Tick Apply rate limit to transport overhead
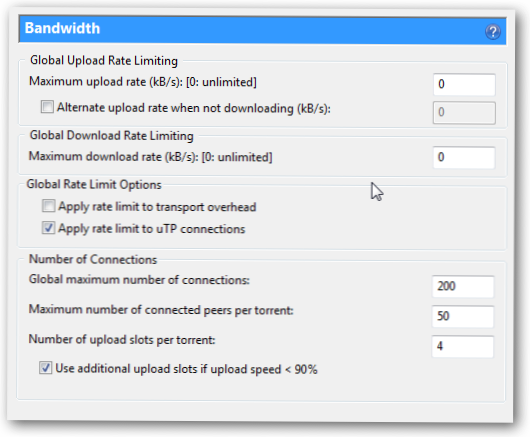This screenshot has width=530, height=437. (x=48, y=205)
